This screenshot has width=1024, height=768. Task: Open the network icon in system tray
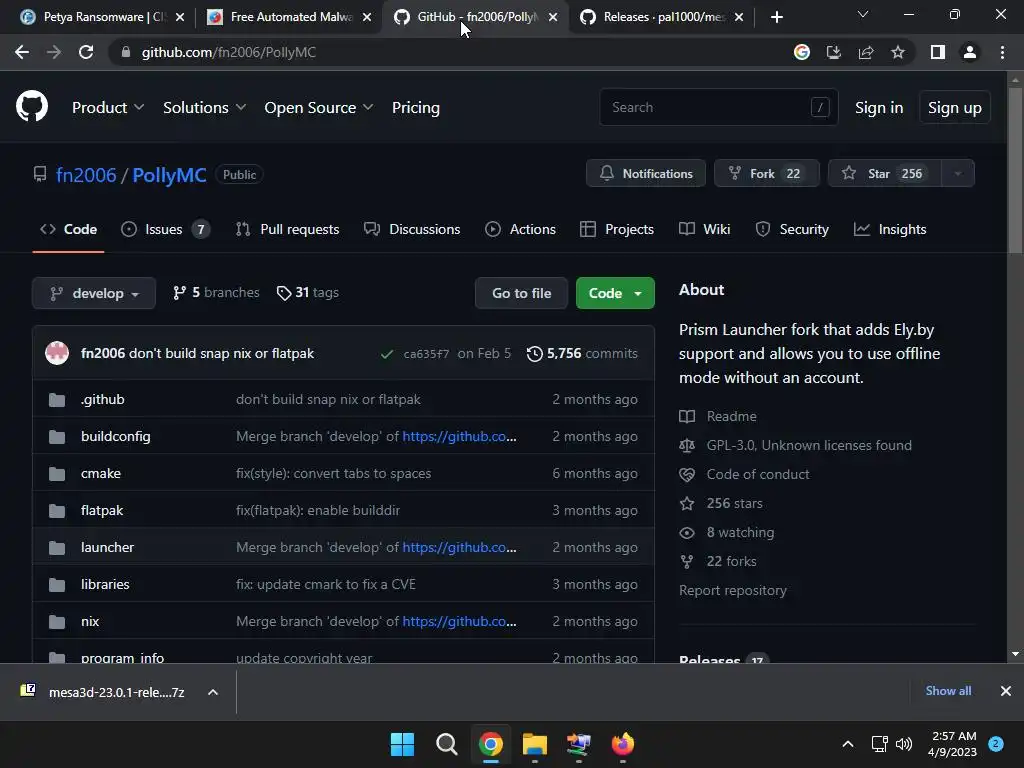pyautogui.click(x=880, y=744)
